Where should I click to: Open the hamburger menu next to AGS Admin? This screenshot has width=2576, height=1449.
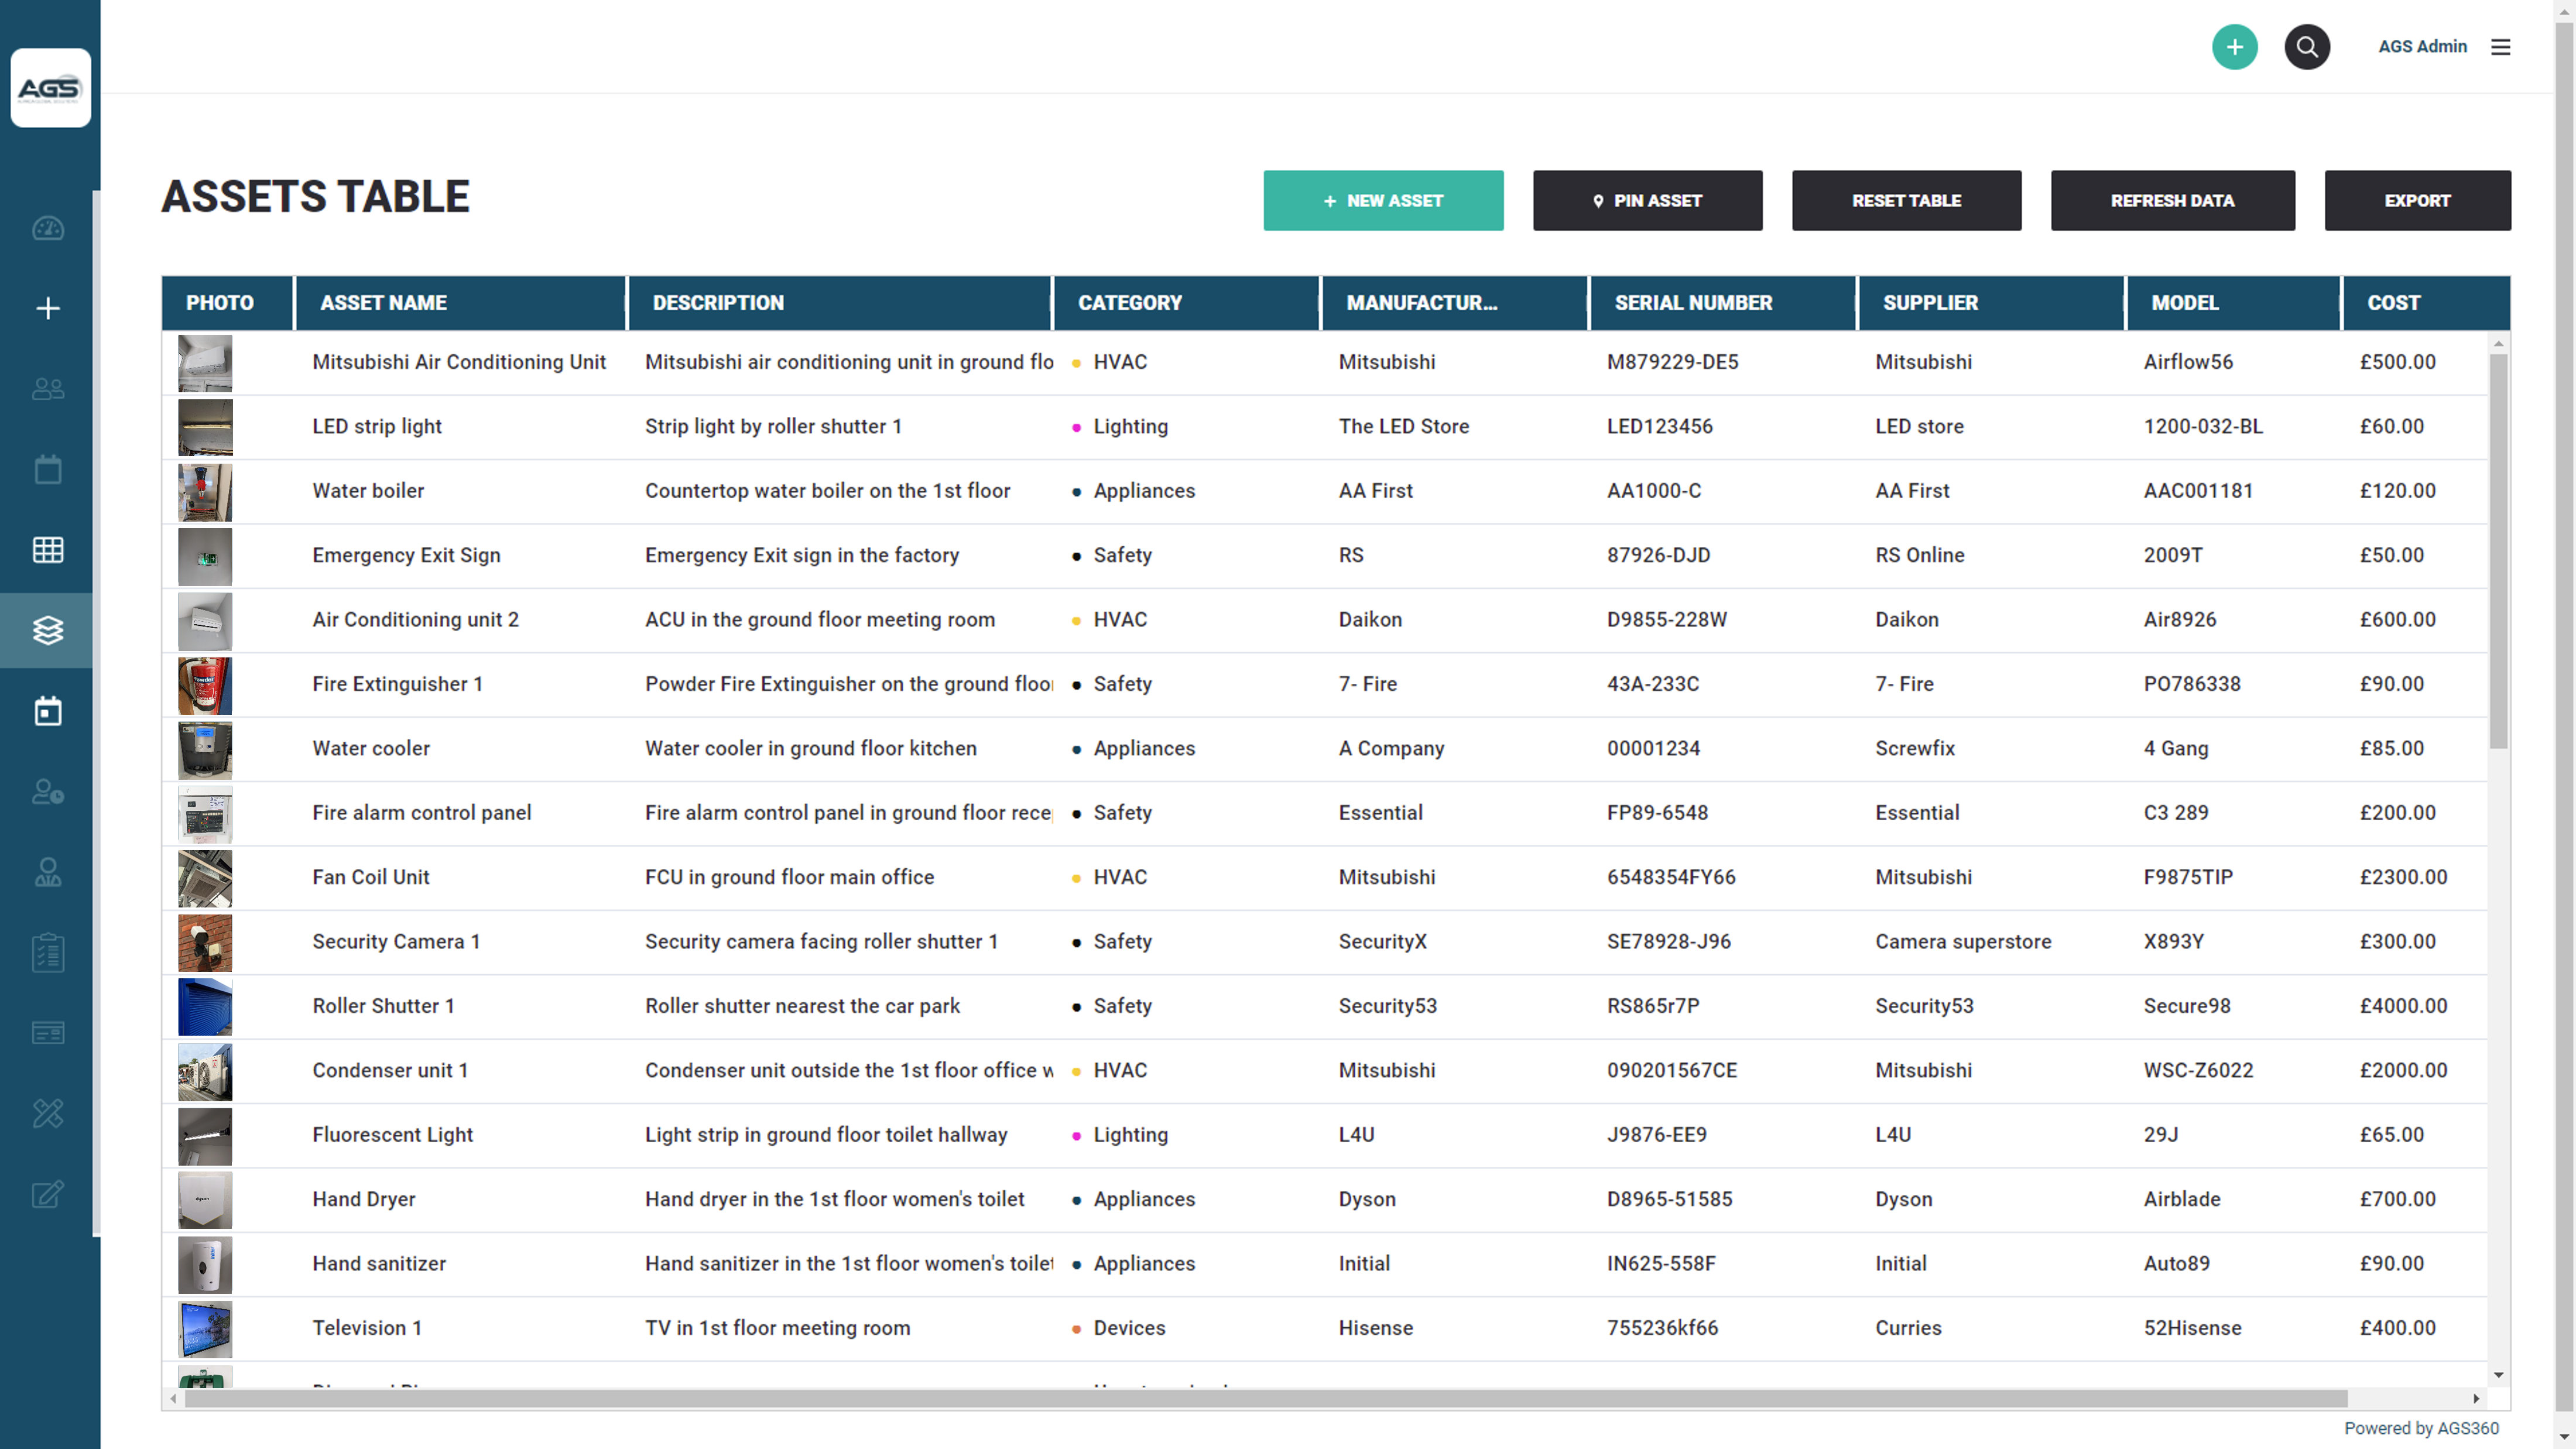(x=2501, y=47)
